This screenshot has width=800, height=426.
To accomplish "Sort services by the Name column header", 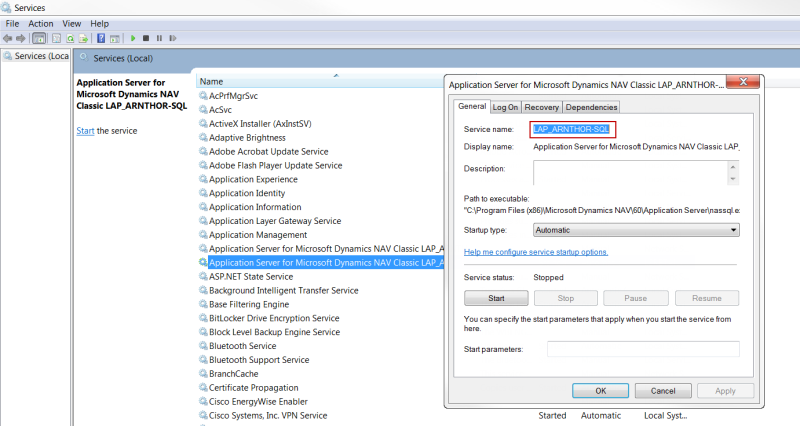I will point(320,81).
